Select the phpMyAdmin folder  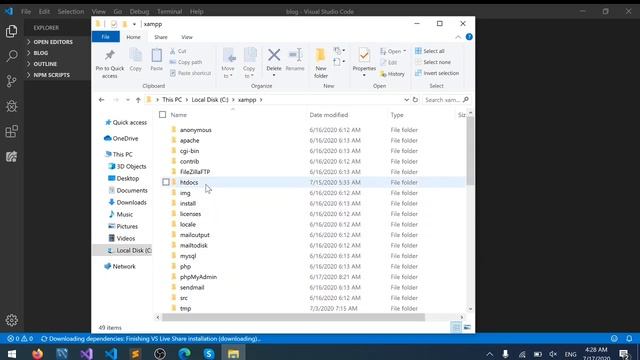(x=198, y=277)
